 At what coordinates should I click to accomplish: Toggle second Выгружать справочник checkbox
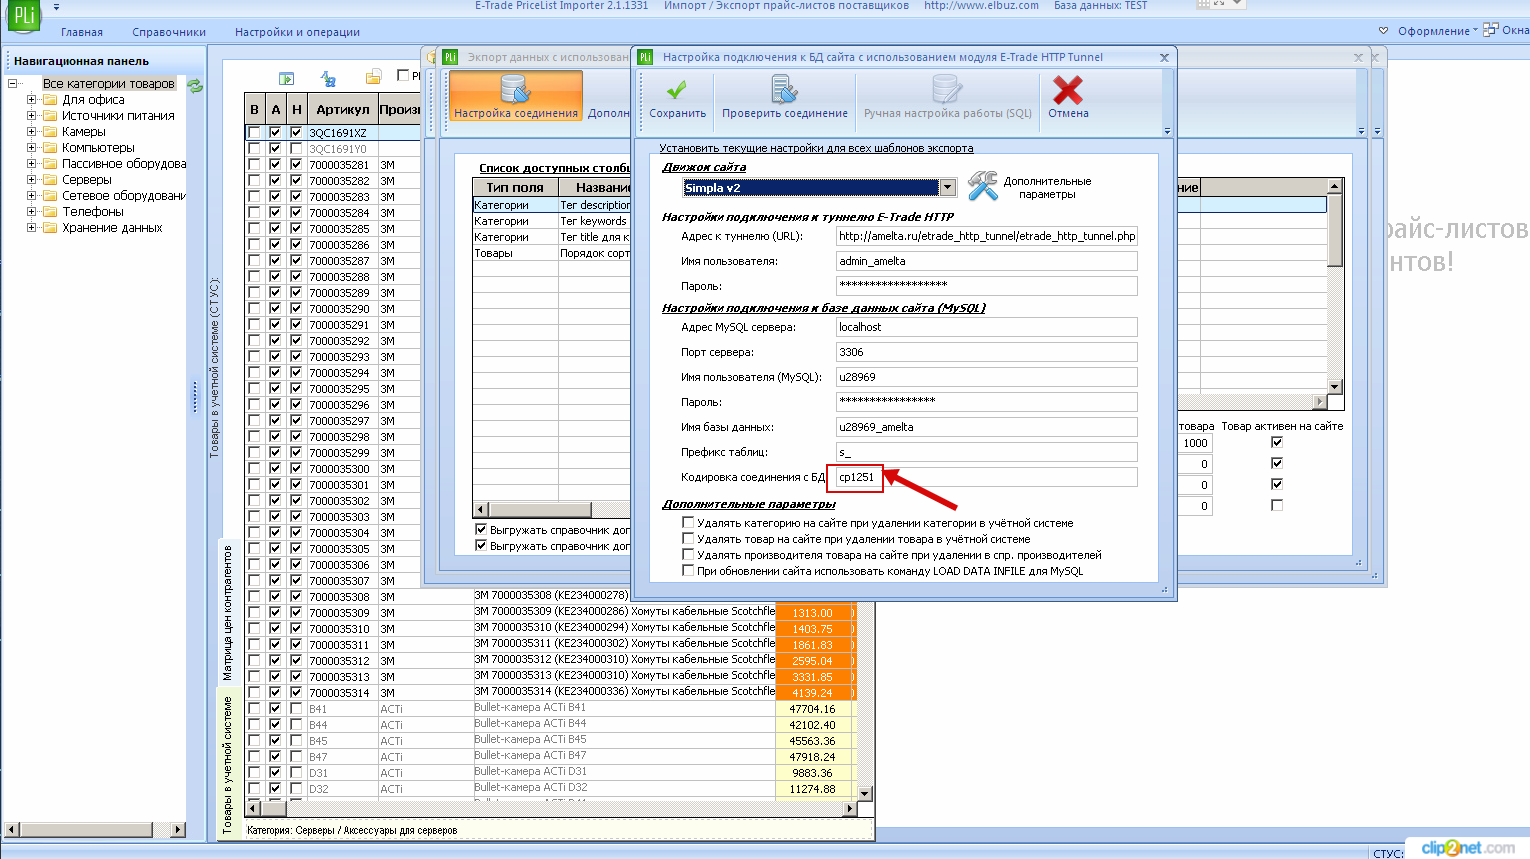[481, 546]
